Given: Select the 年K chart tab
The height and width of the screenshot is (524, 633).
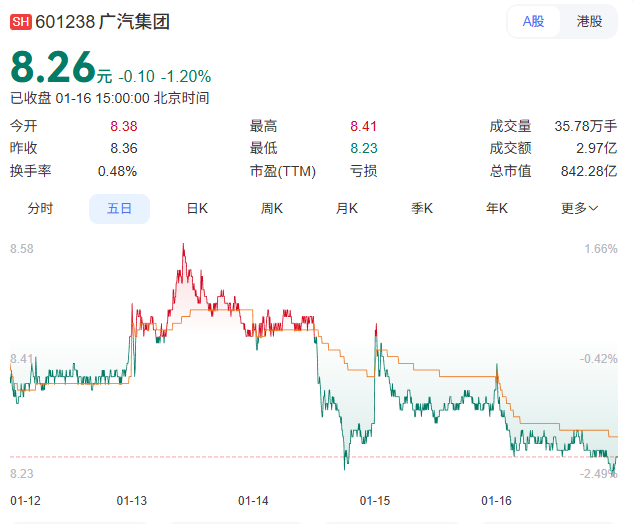Looking at the screenshot, I should (x=497, y=208).
